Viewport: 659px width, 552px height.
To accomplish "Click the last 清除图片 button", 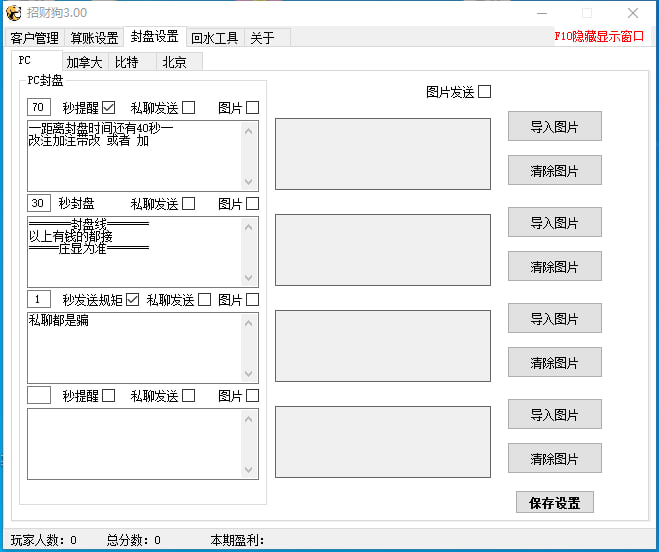I will [554, 459].
